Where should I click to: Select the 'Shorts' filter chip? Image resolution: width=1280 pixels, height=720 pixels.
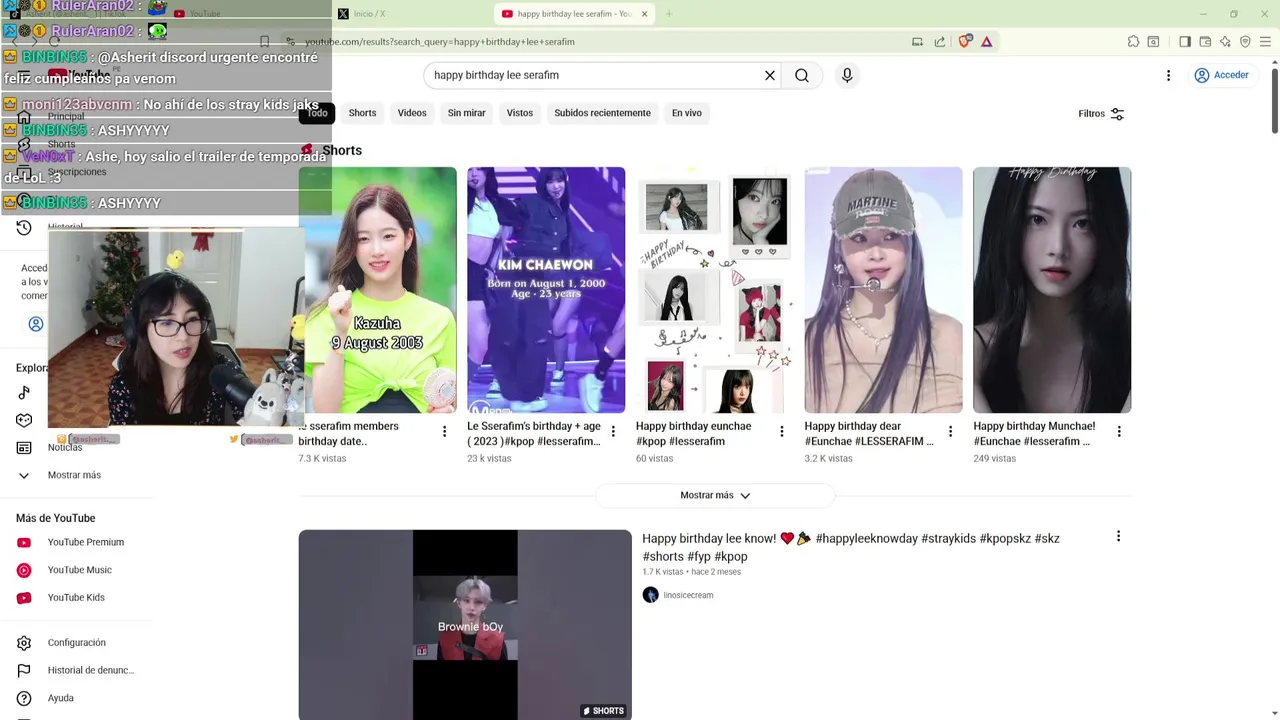coord(362,113)
